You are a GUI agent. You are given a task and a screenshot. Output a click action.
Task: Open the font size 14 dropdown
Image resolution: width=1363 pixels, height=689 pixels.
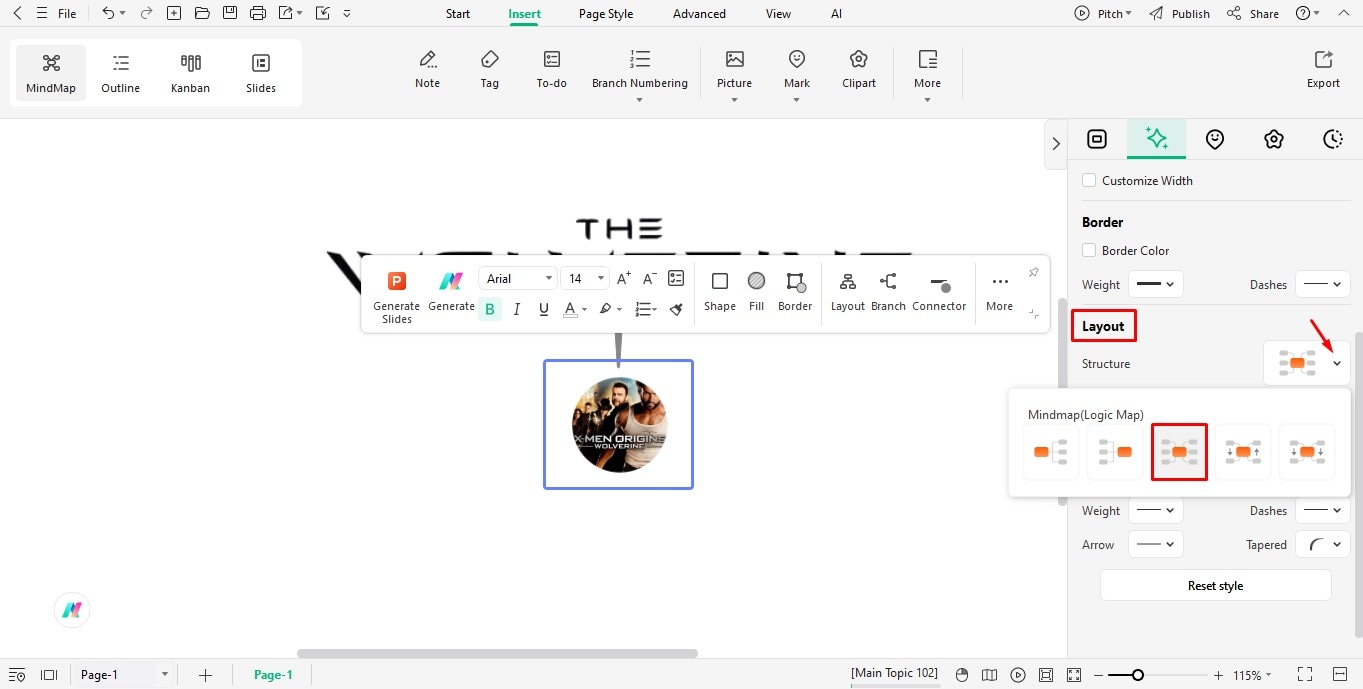click(x=585, y=278)
